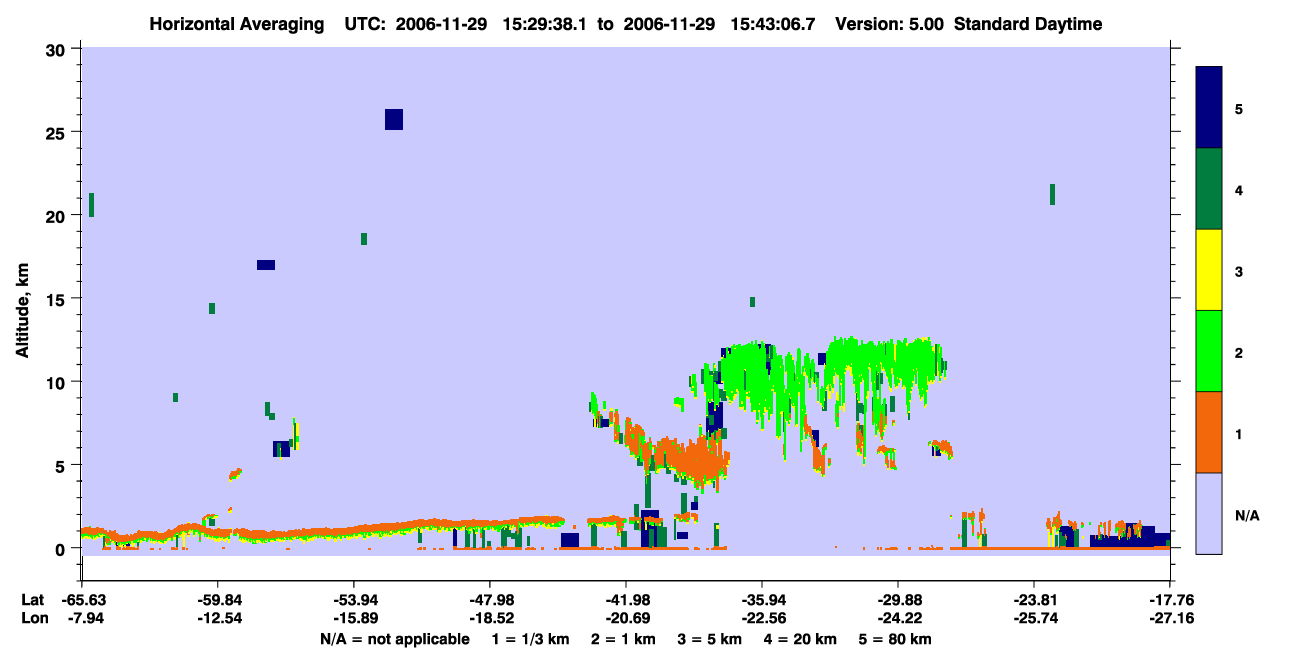Click the altitude tick label 15

tap(58, 299)
